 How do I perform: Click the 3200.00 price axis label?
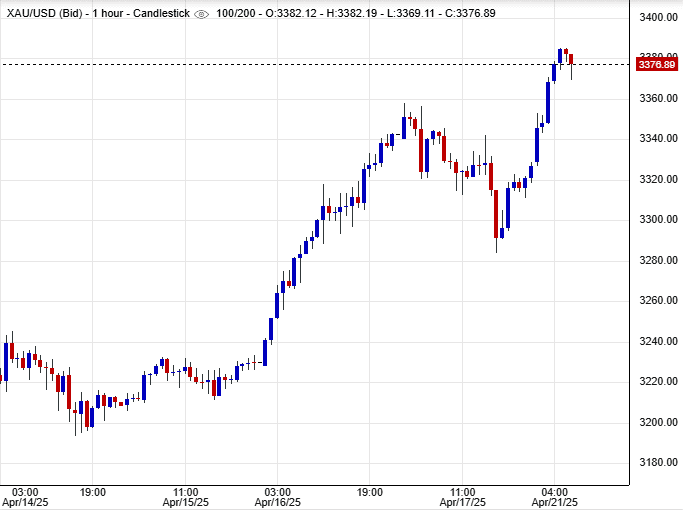click(658, 422)
